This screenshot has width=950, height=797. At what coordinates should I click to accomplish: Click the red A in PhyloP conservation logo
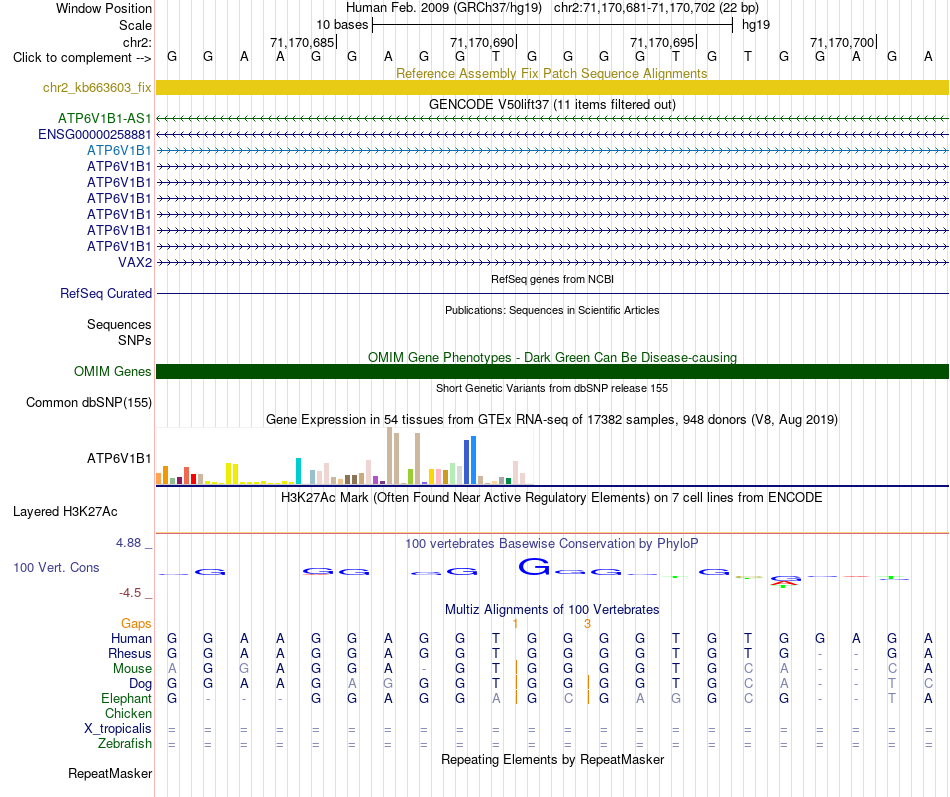point(784,582)
